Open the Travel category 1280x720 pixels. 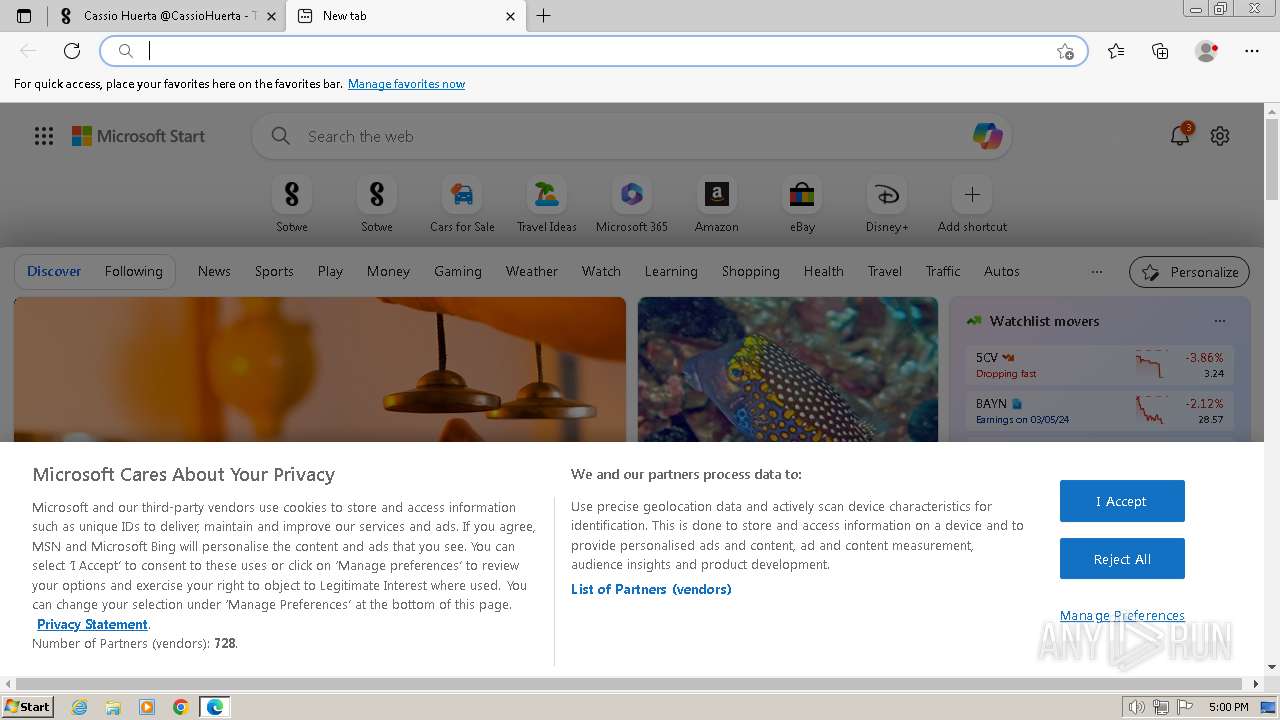885,271
